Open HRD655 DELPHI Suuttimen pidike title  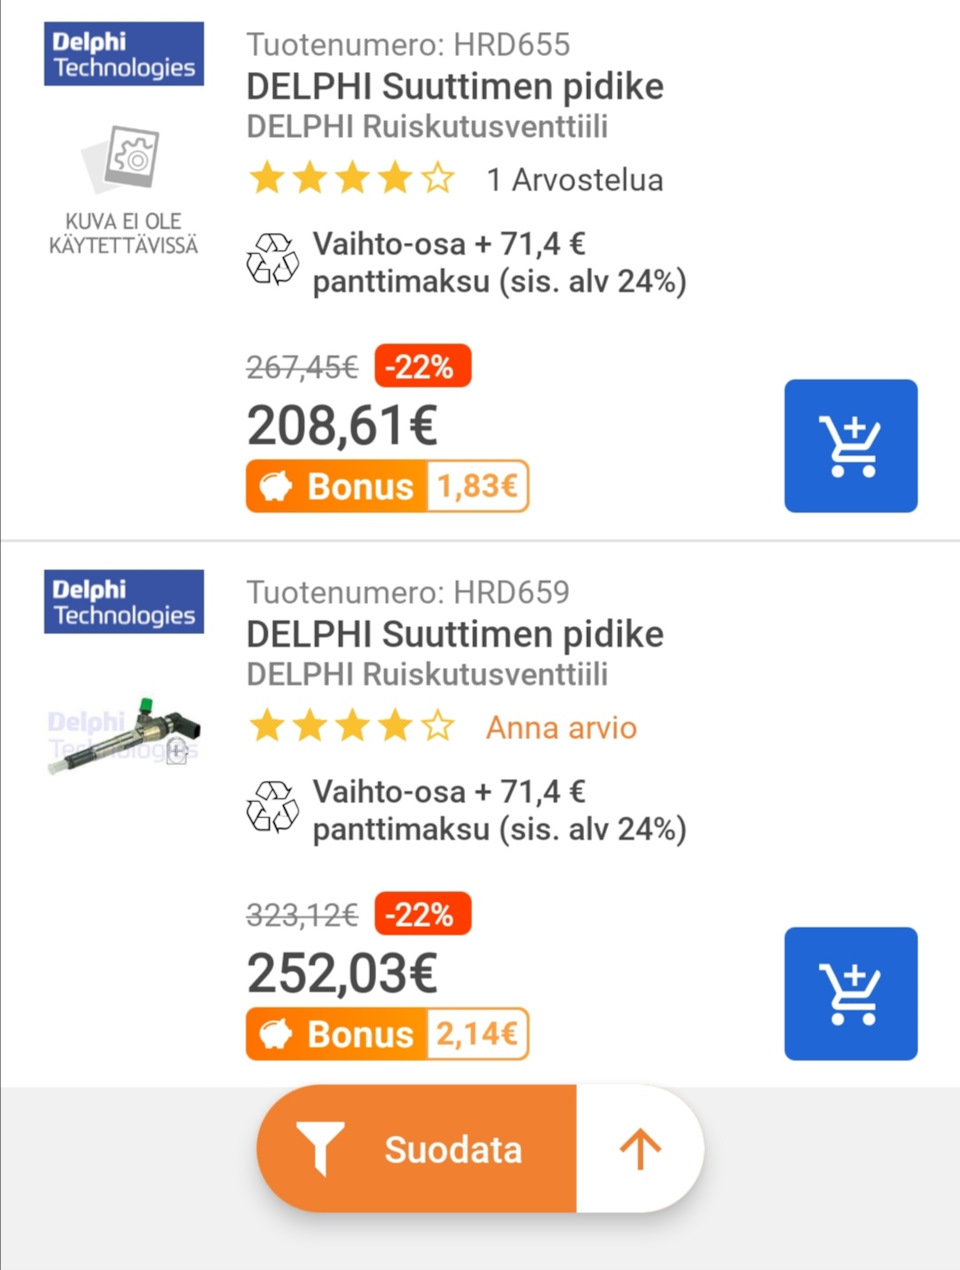[455, 87]
